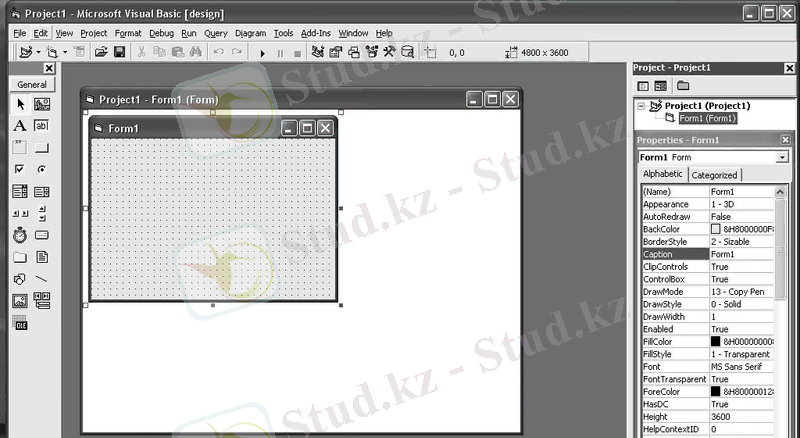Select the OLE container tool
Viewport: 800px width, 438px height.
(20, 323)
